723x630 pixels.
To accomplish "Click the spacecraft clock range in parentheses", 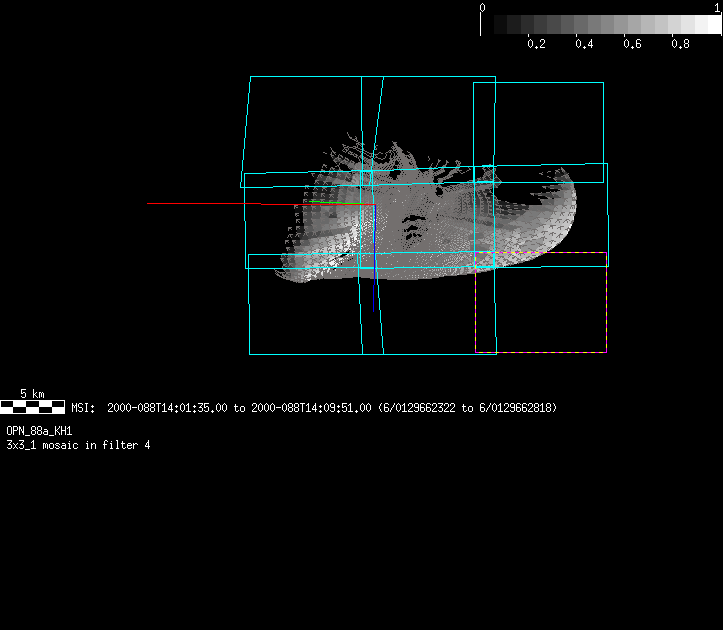I will (467, 408).
